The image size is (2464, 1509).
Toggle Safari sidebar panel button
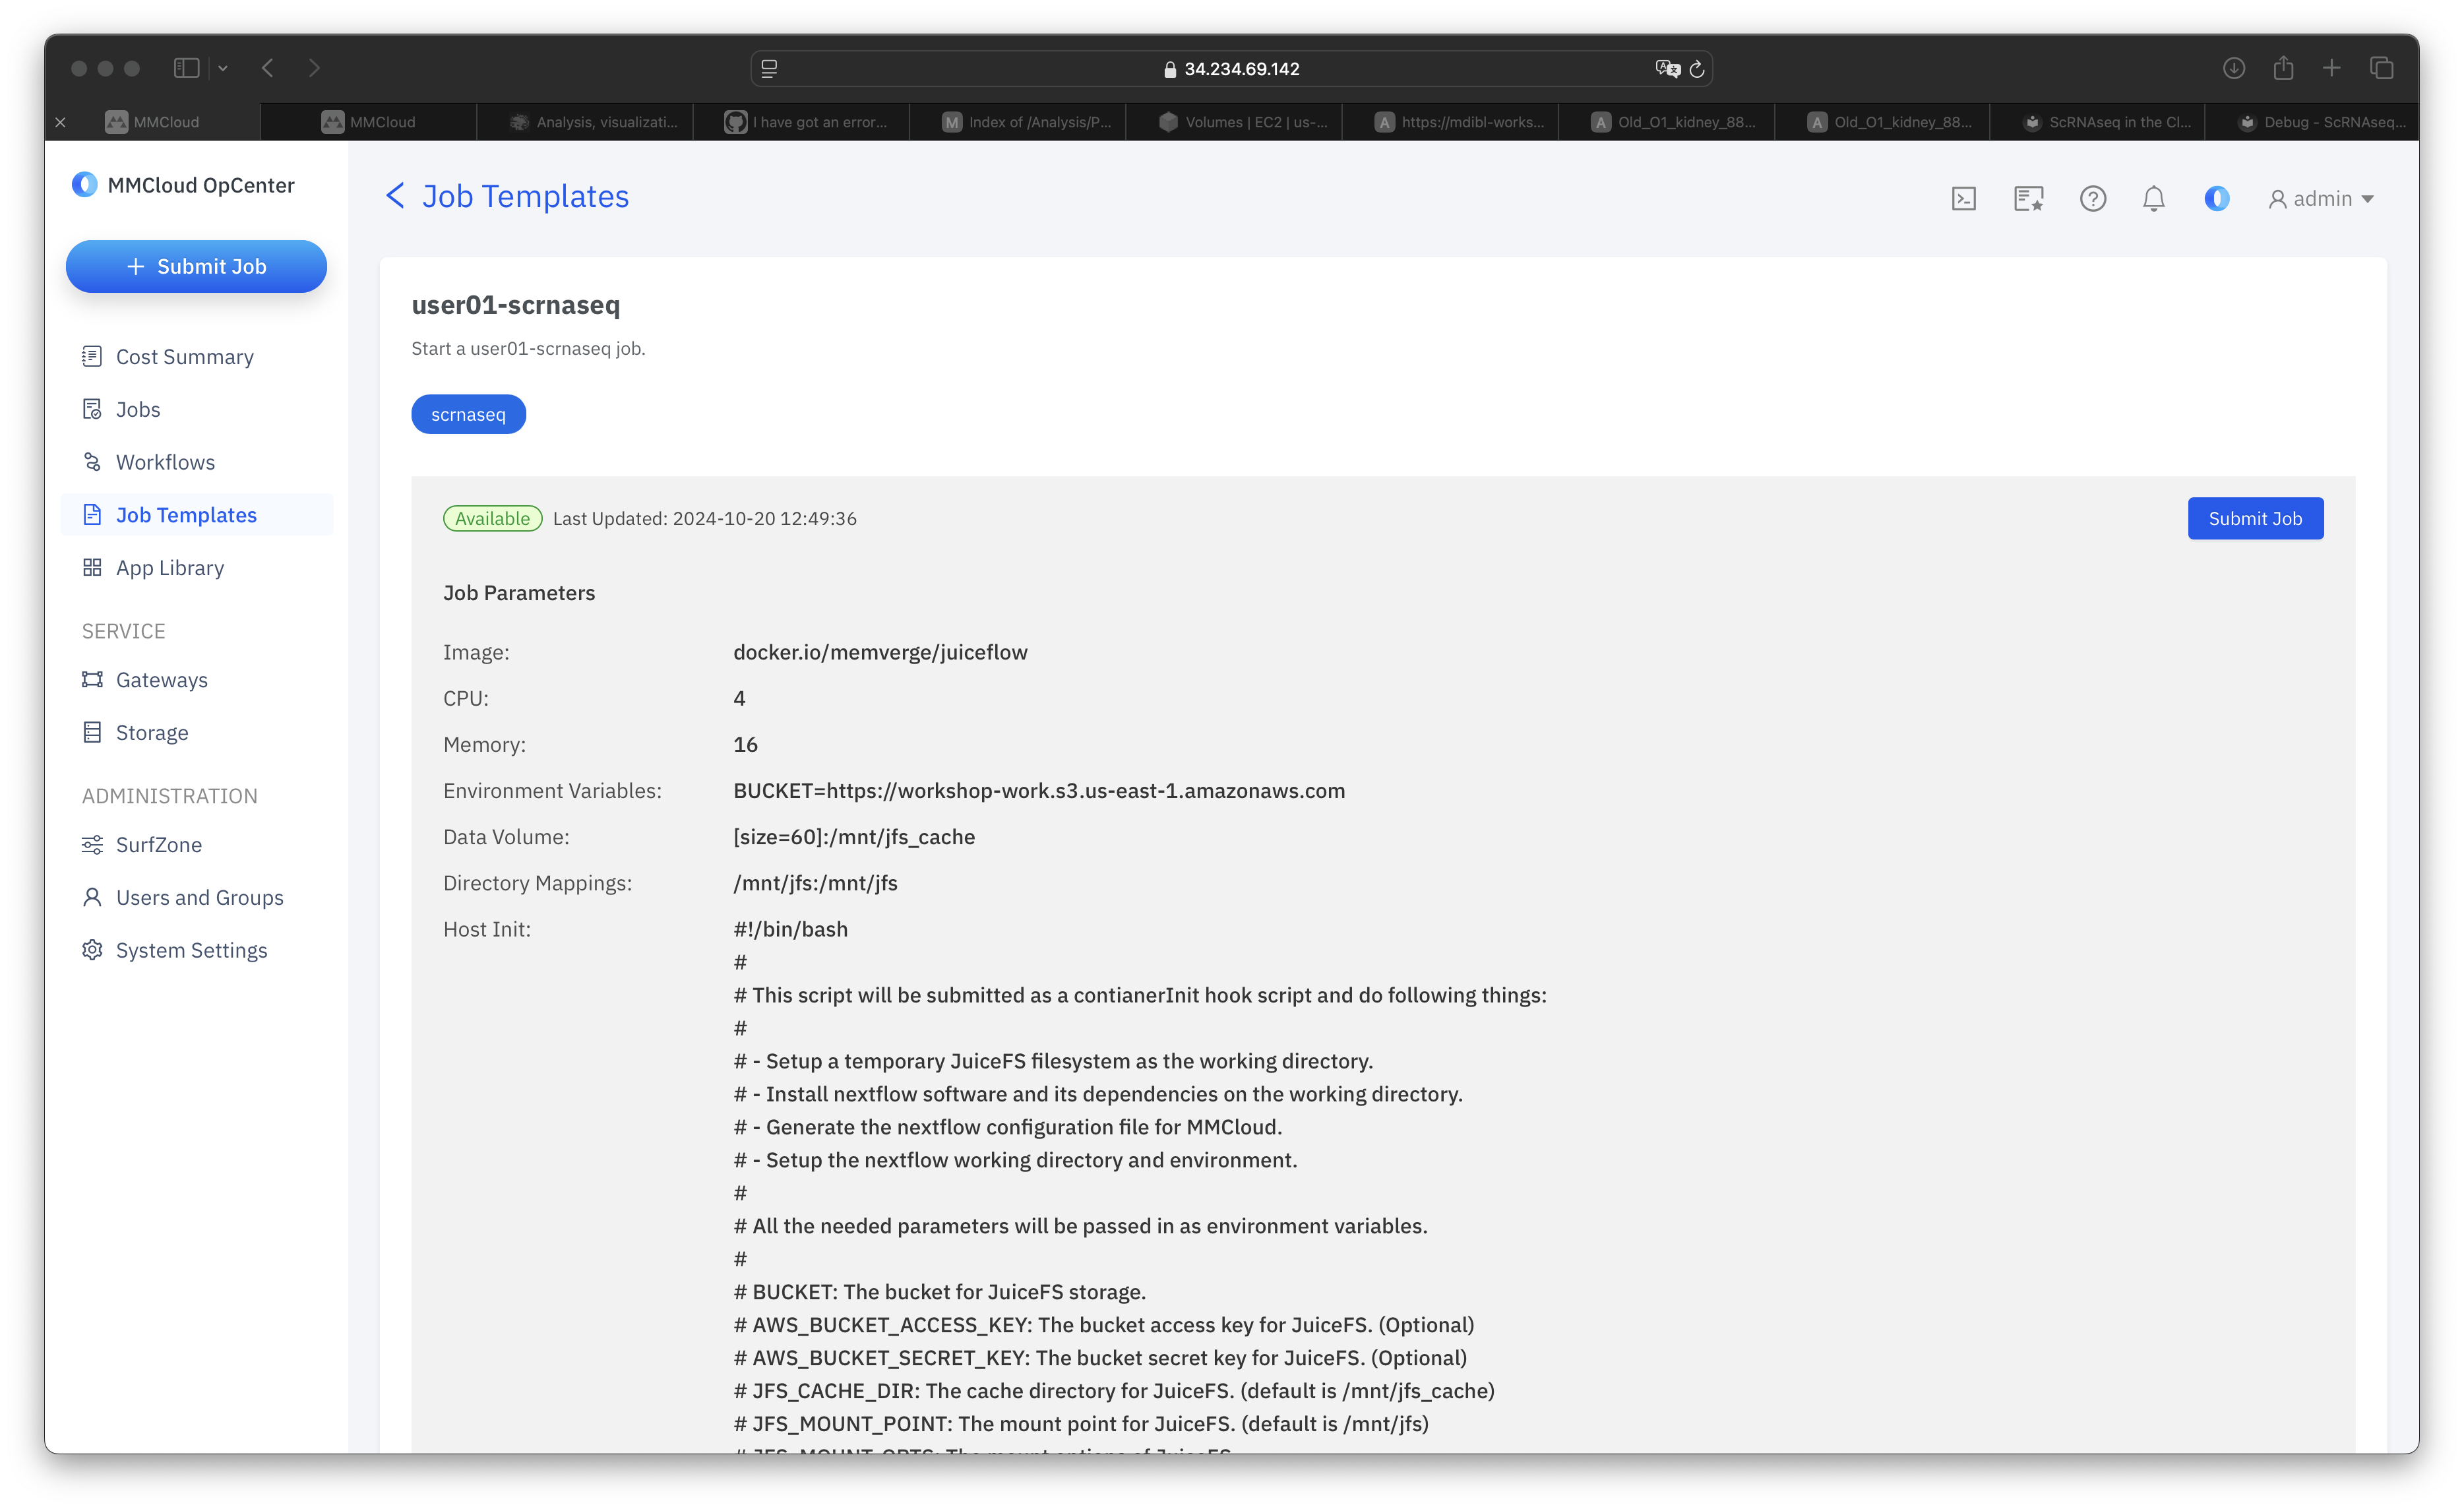(x=186, y=68)
